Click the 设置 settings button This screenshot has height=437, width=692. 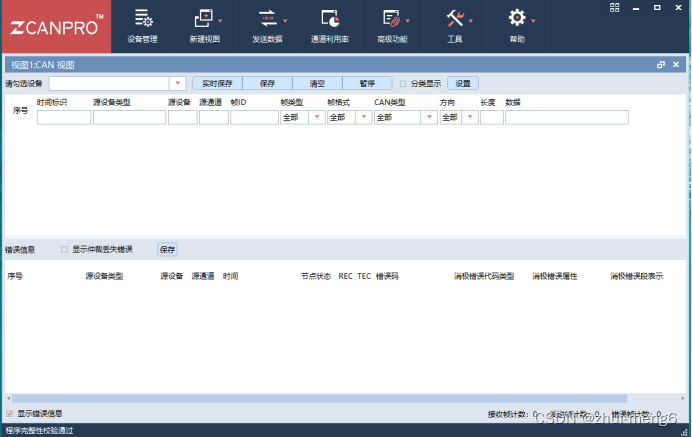coord(463,83)
